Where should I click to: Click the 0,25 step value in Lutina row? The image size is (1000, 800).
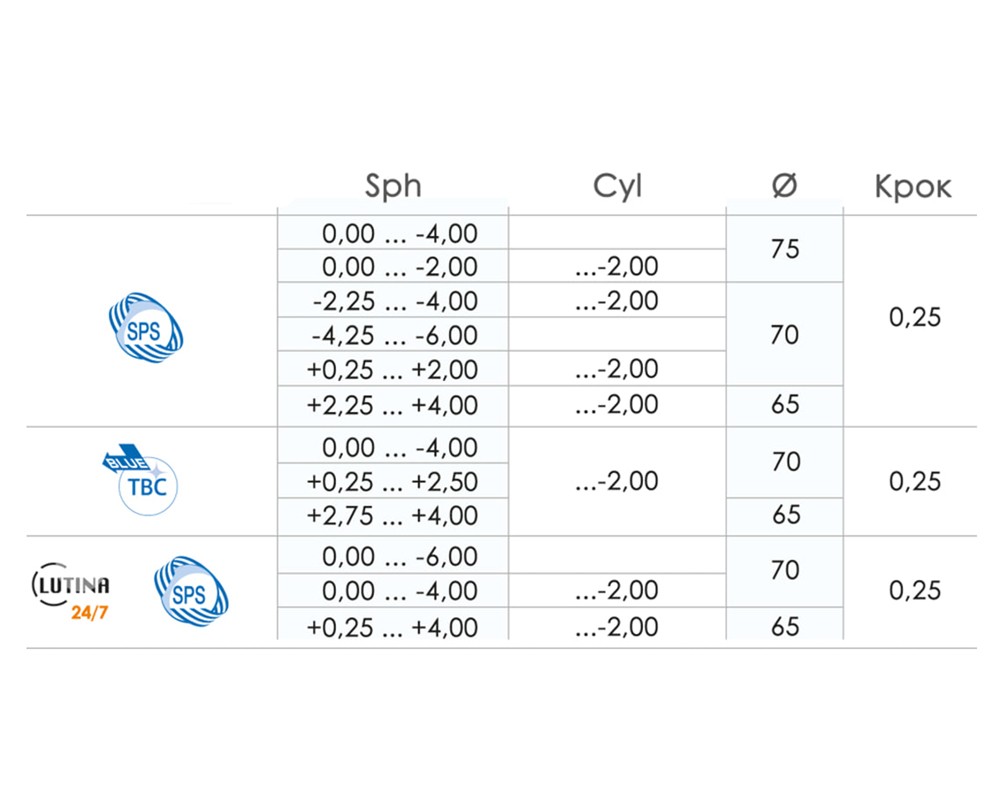pos(915,591)
